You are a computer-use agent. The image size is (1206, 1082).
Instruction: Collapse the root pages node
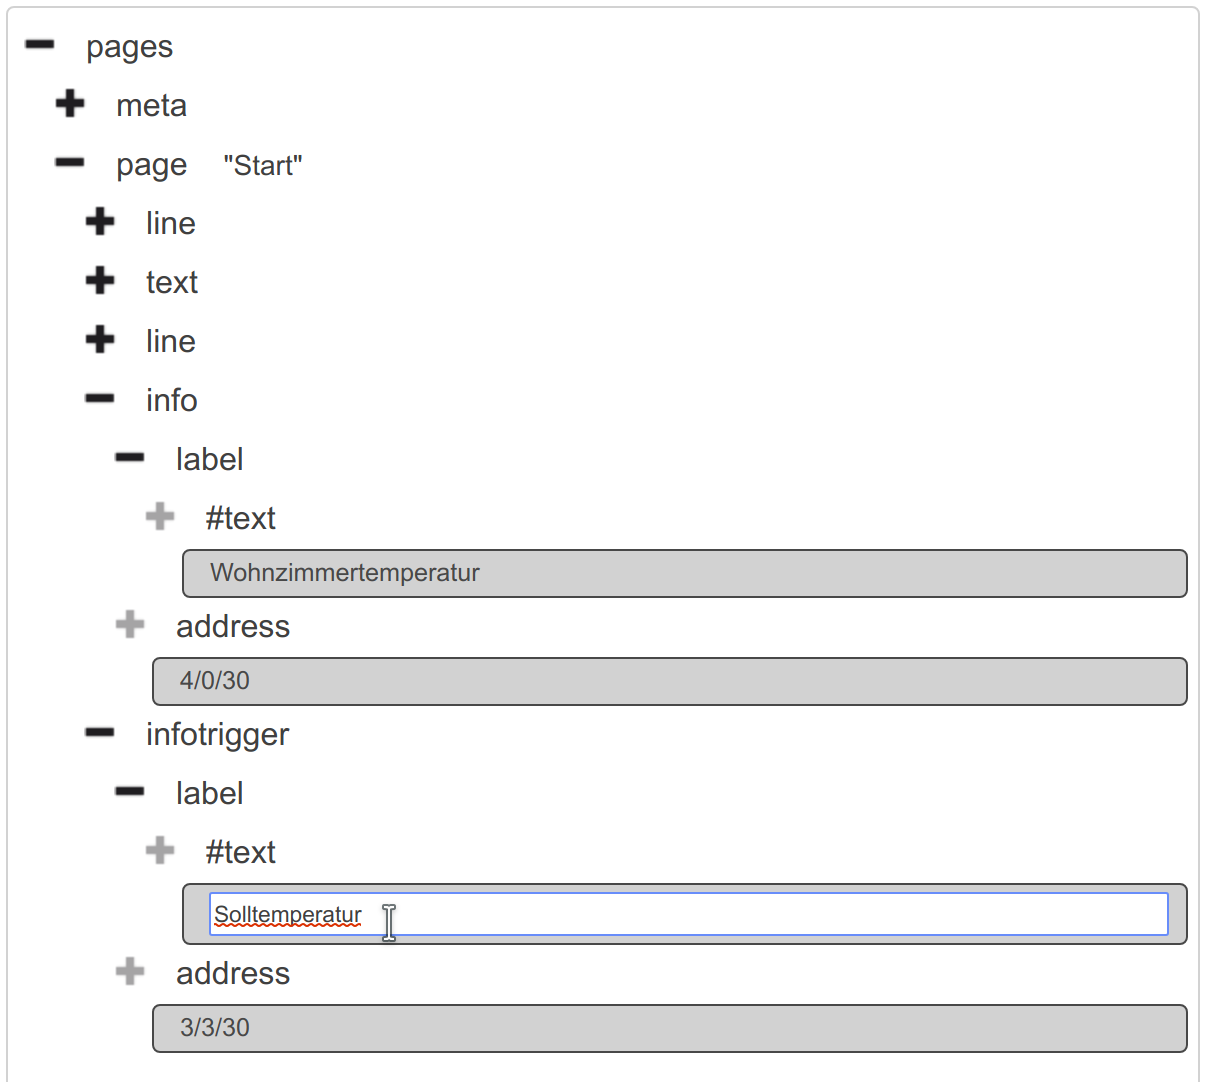40,45
